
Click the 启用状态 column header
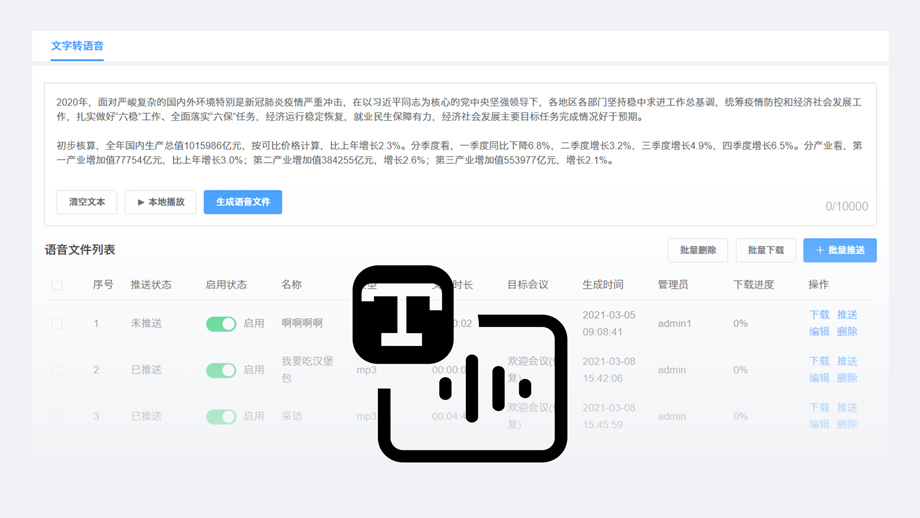tap(226, 285)
